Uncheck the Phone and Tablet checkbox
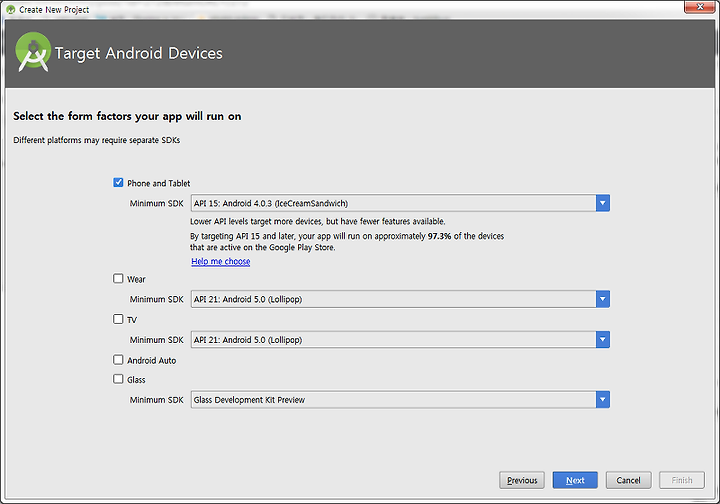Image resolution: width=720 pixels, height=504 pixels. [118, 183]
